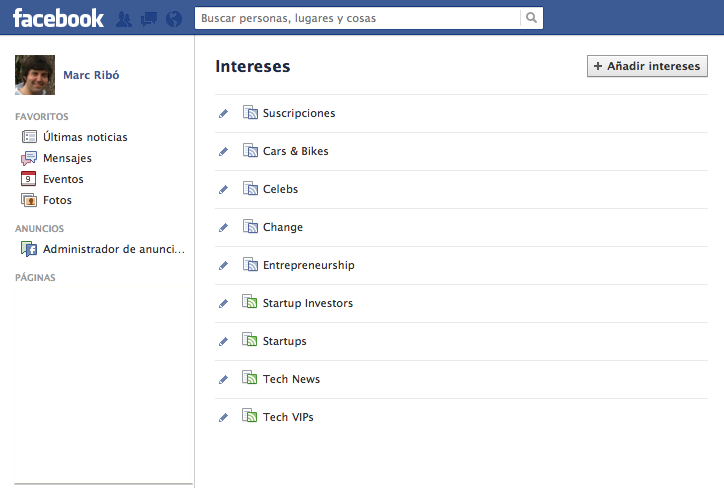Click the Mensajes speech bubble icon
The width and height of the screenshot is (724, 488).
click(x=29, y=158)
